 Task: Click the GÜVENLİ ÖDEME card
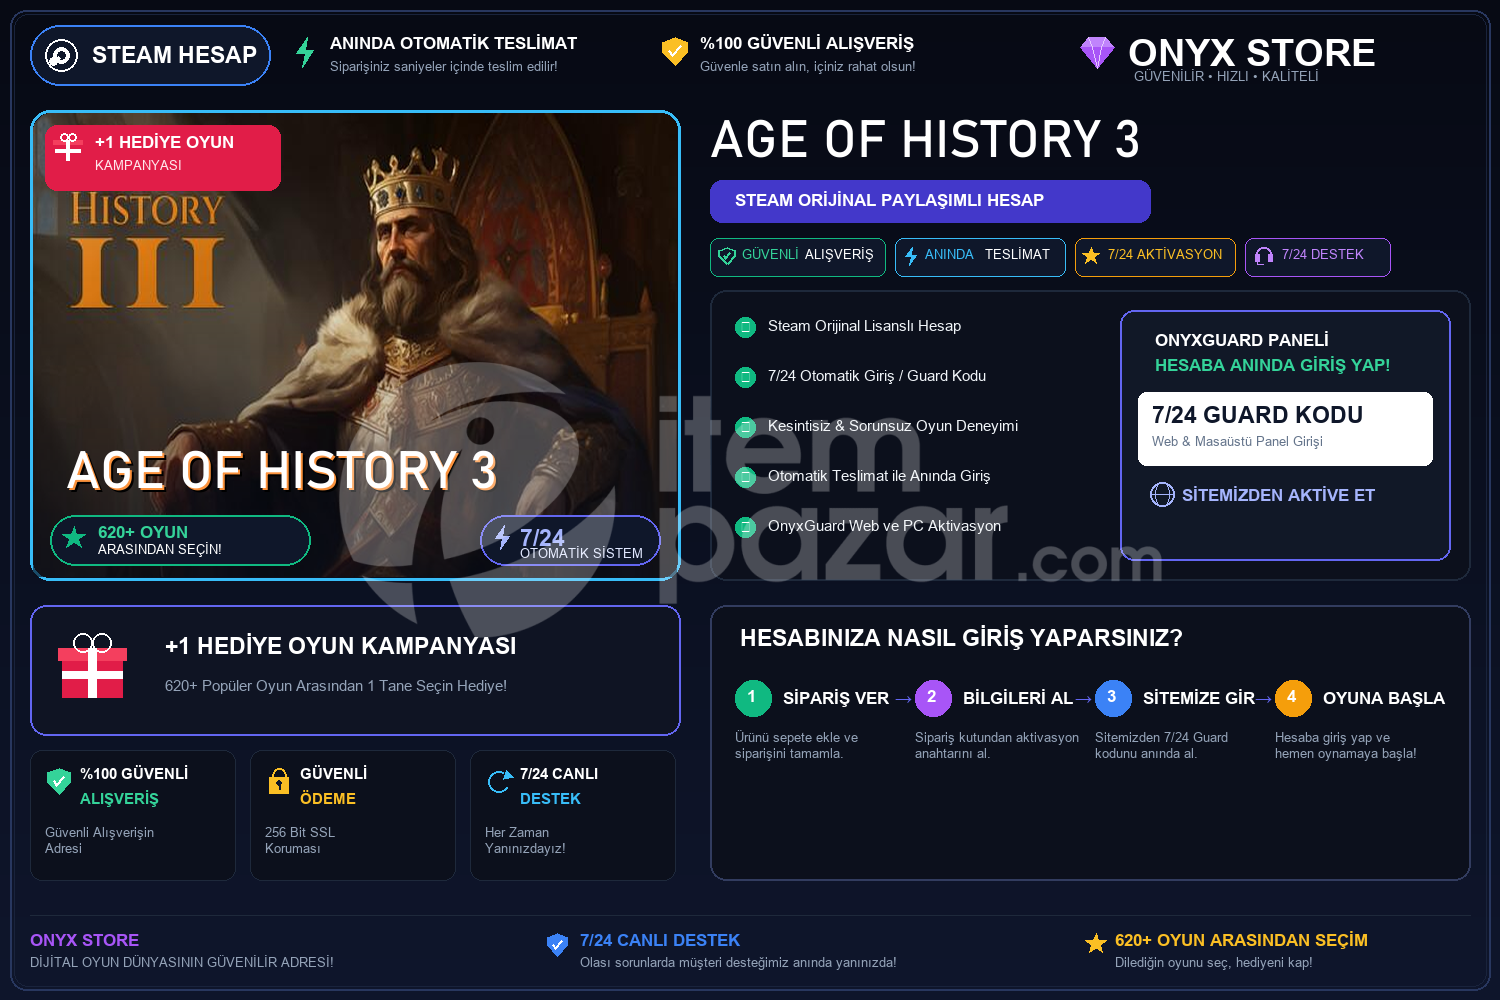[353, 815]
